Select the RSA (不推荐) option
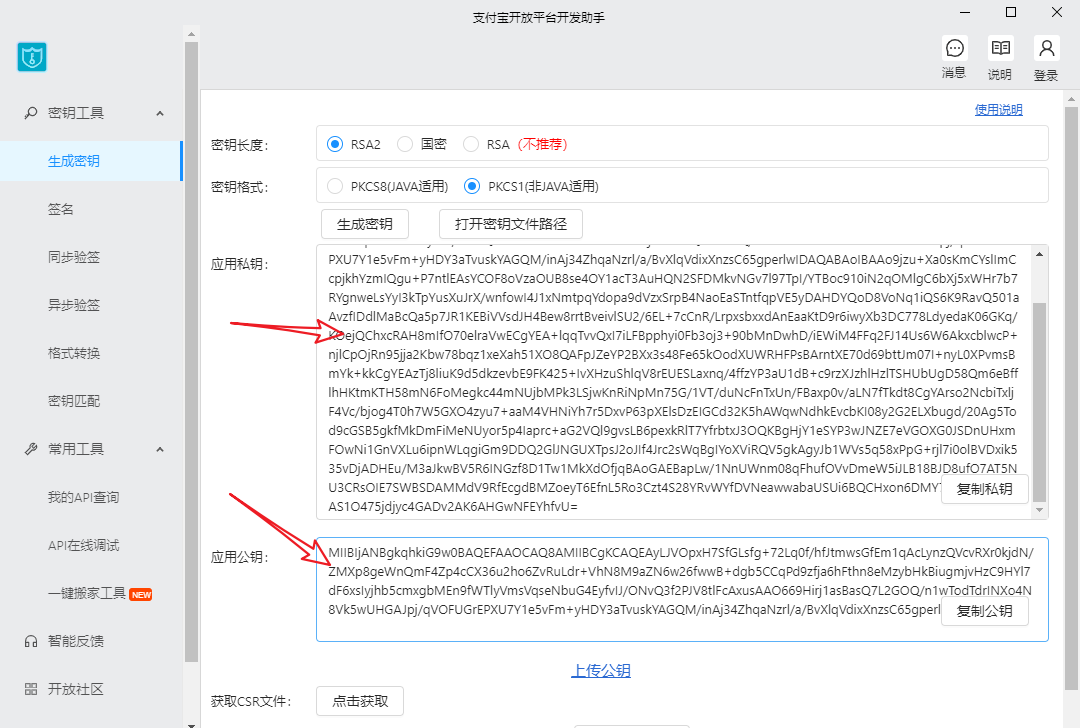The image size is (1080, 728). pyautogui.click(x=471, y=144)
